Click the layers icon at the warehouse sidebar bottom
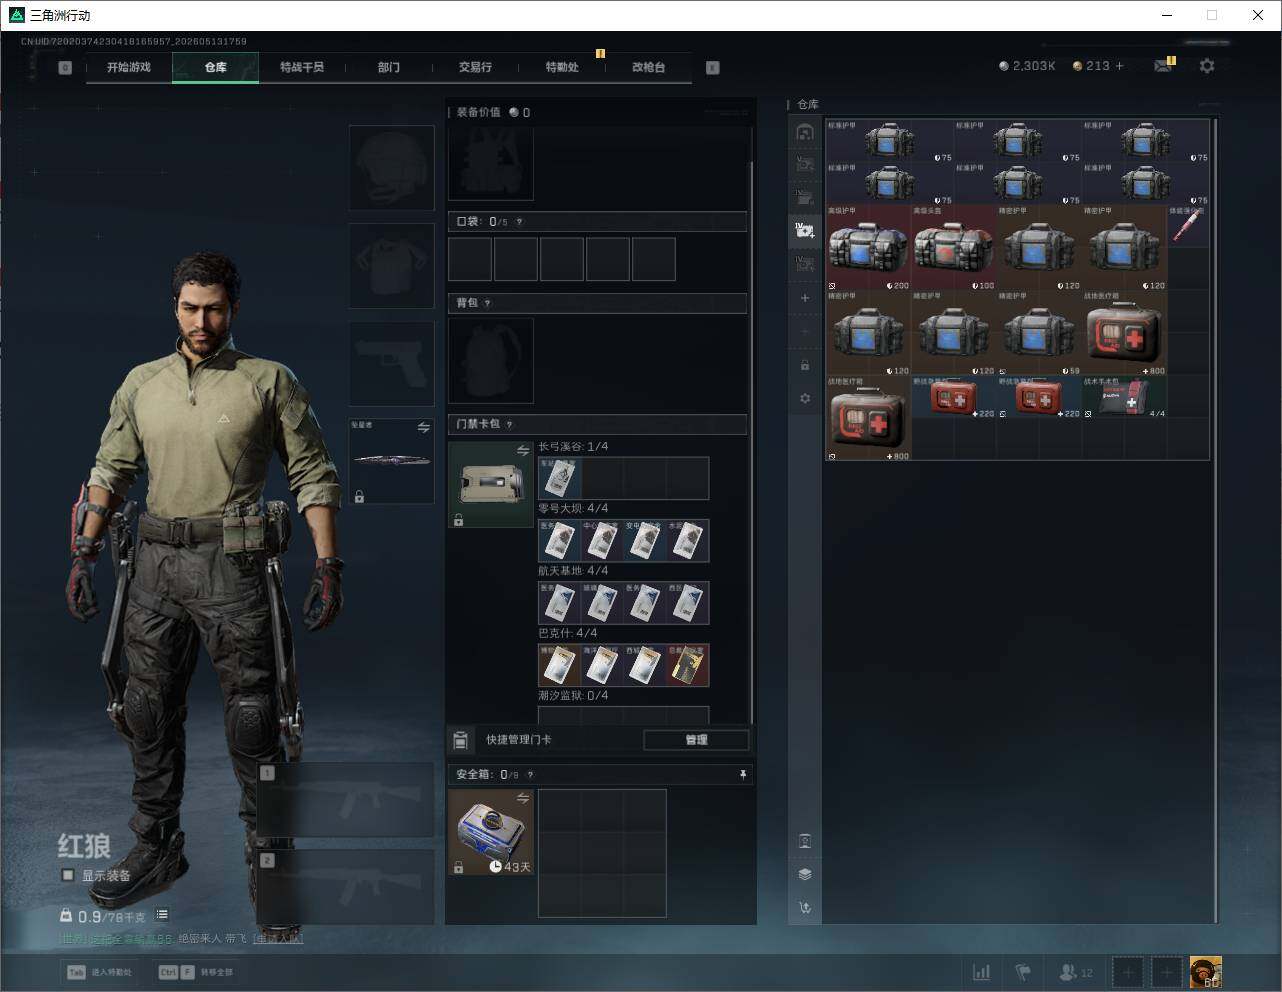1282x992 pixels. [805, 874]
